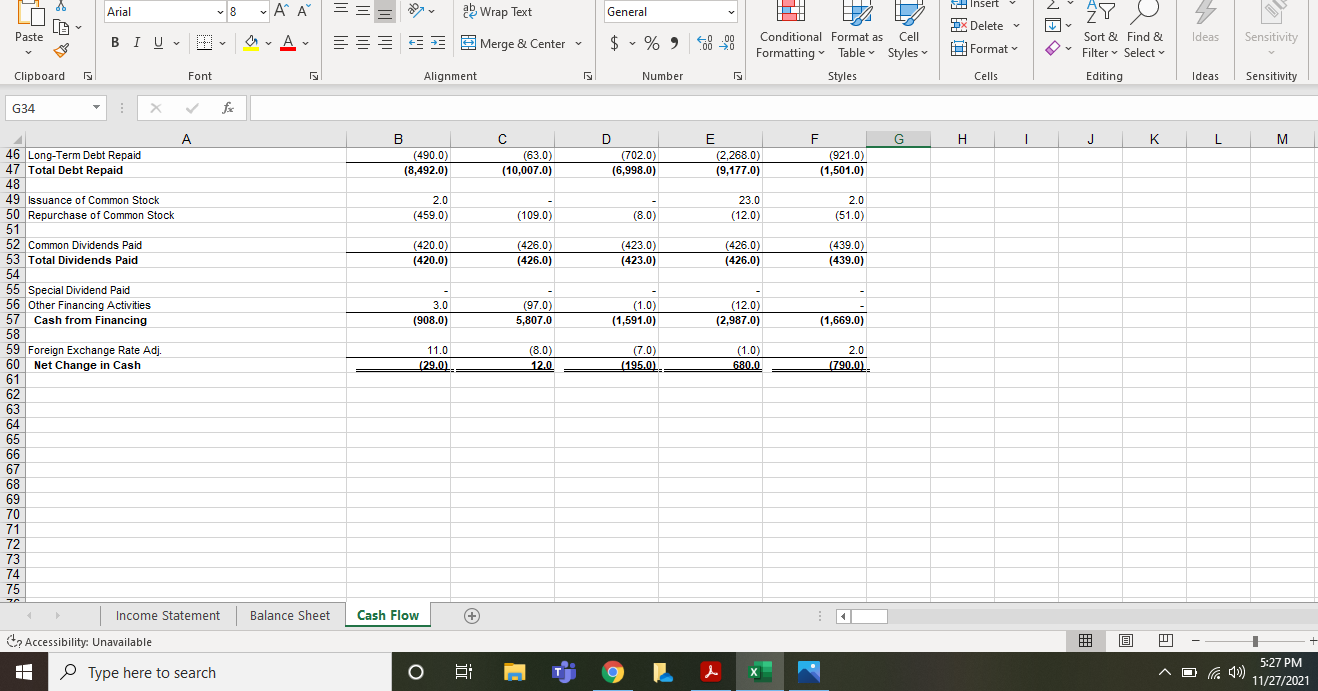Click the Comma Style icon

674,44
